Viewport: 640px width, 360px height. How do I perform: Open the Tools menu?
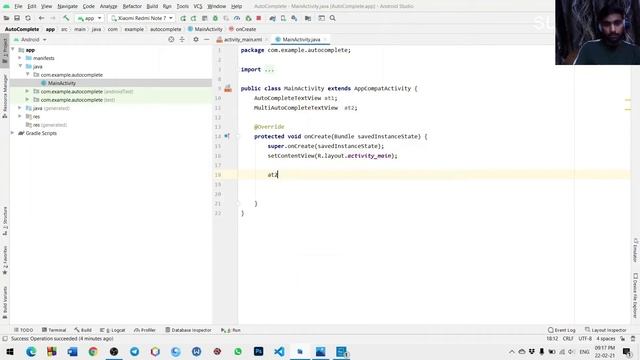182,6
